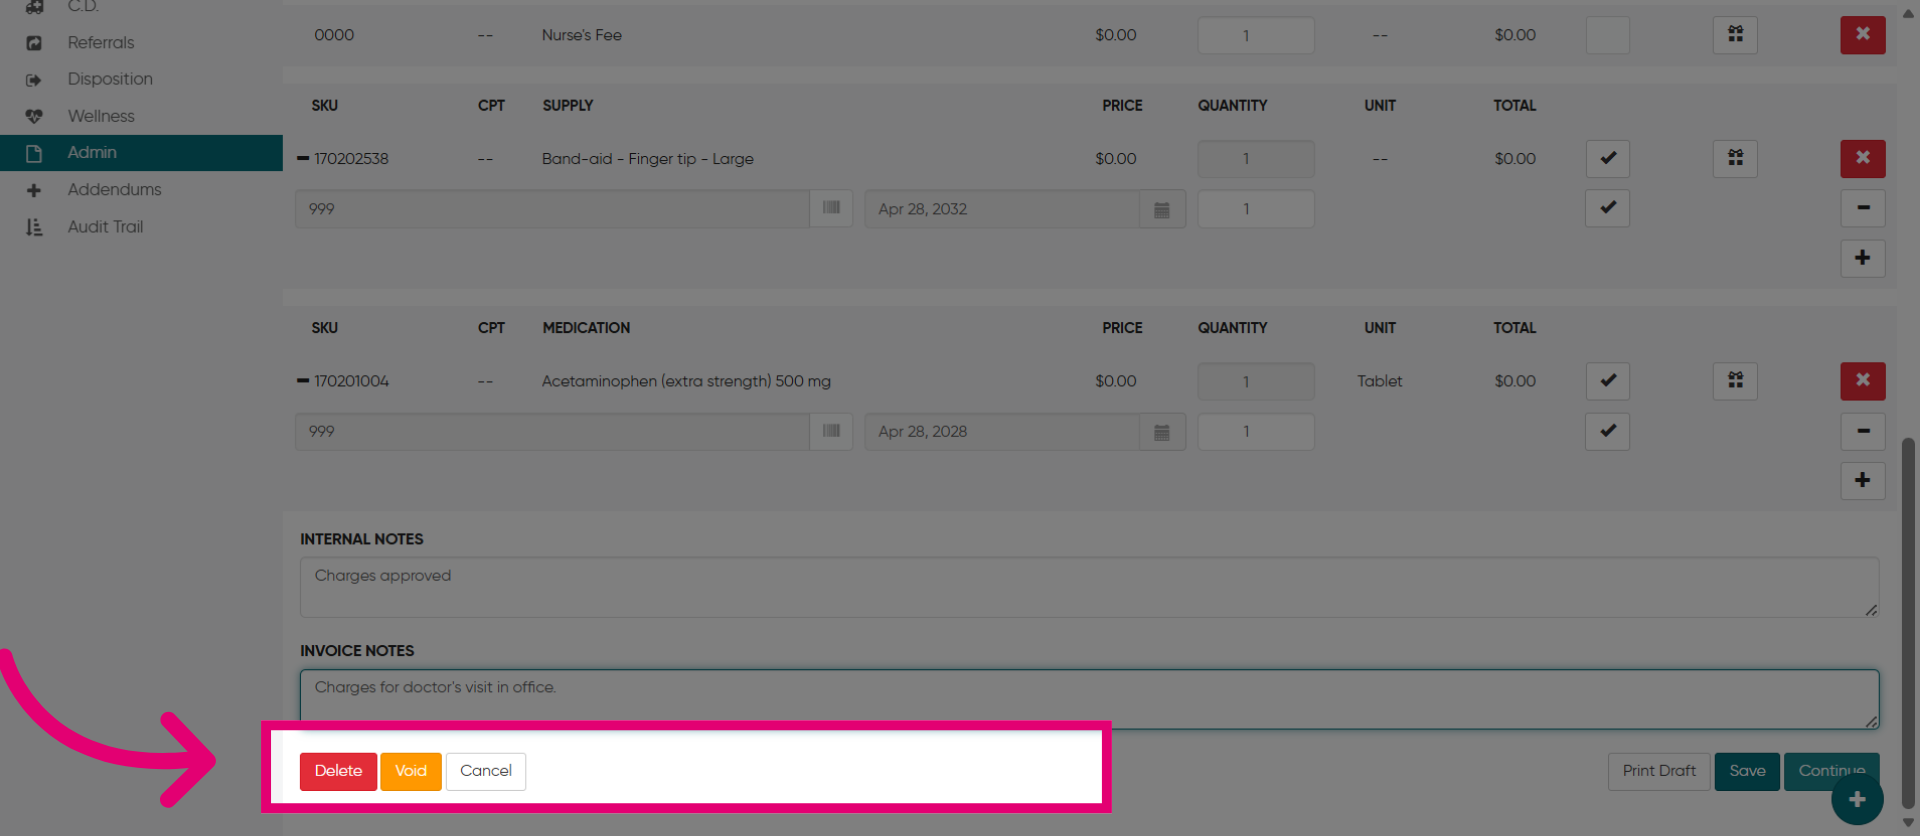This screenshot has width=1920, height=836.
Task: Select the Admin sidebar item
Action: (x=141, y=153)
